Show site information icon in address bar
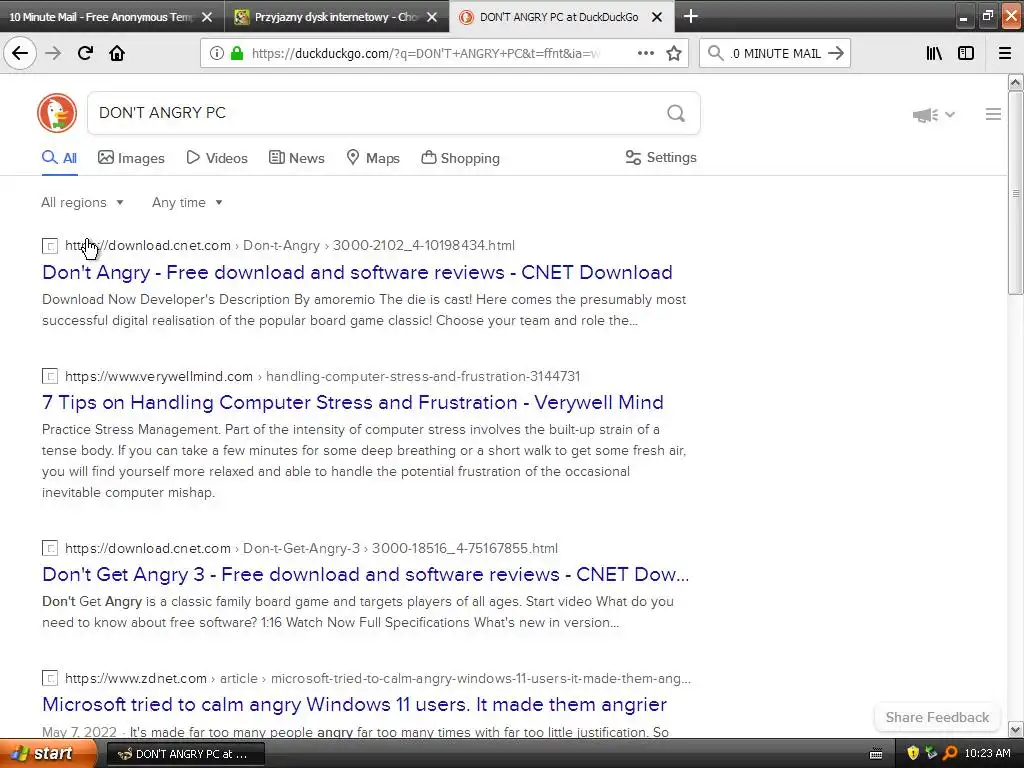This screenshot has width=1024, height=768. pyautogui.click(x=217, y=54)
